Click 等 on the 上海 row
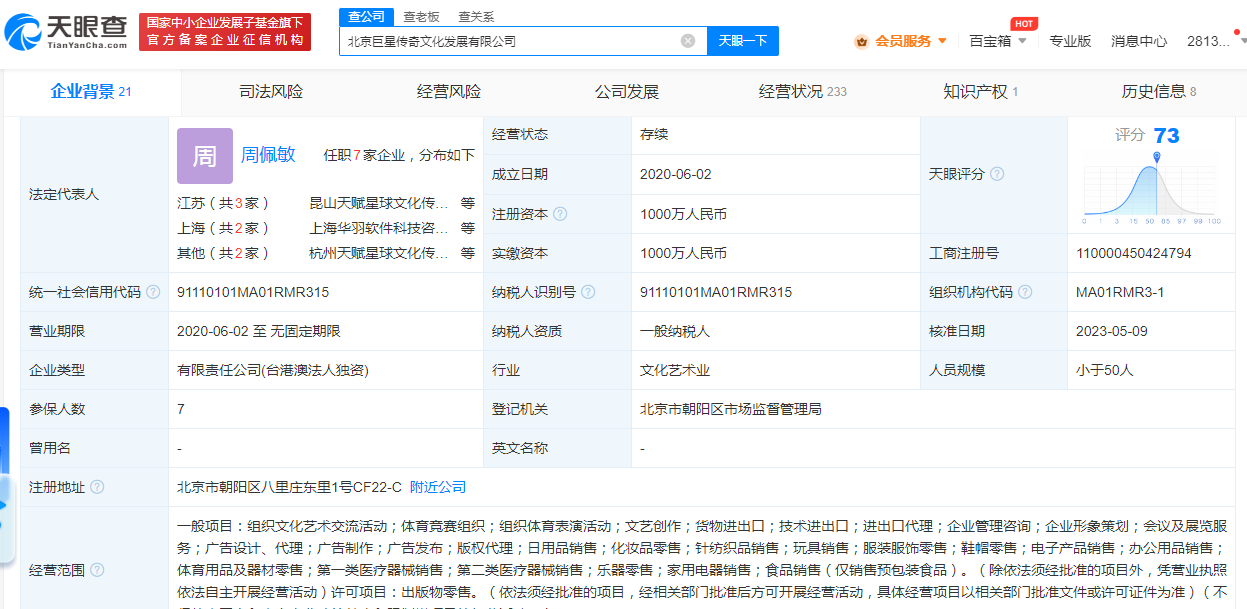The image size is (1247, 609). (x=468, y=228)
